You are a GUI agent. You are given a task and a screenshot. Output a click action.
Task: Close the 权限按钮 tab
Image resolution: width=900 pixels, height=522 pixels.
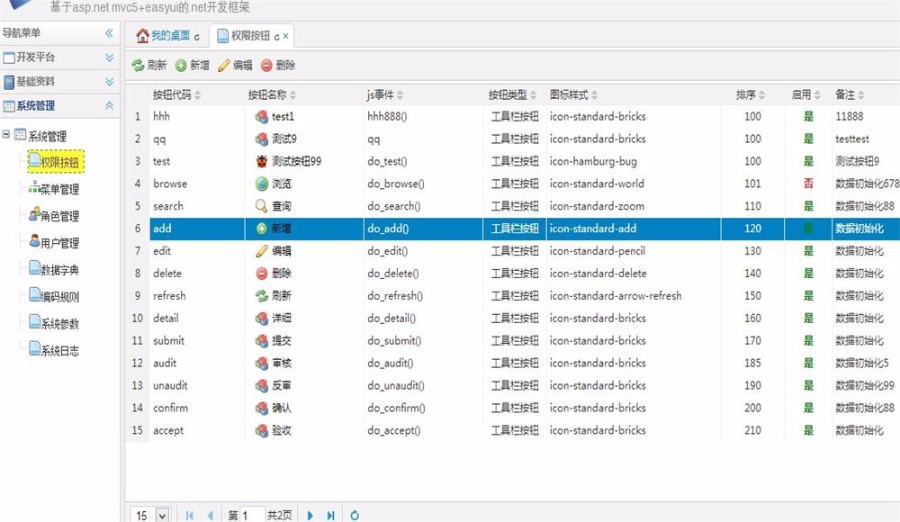[x=286, y=36]
